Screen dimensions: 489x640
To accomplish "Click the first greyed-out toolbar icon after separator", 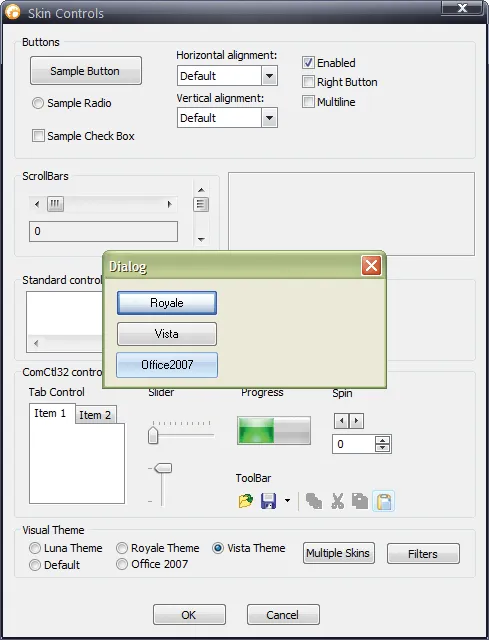I will tap(314, 501).
